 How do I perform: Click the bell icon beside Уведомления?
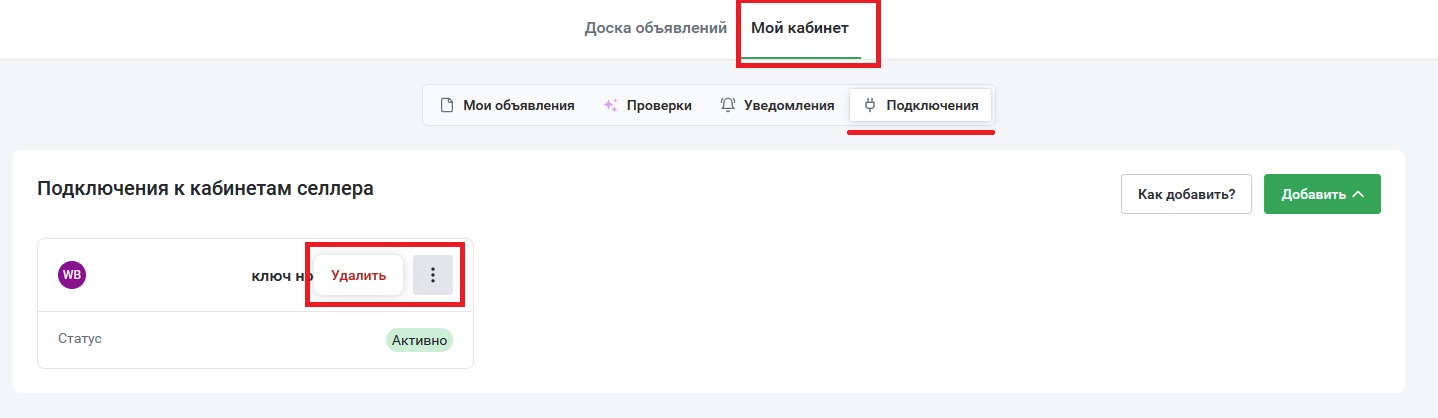[x=728, y=105]
